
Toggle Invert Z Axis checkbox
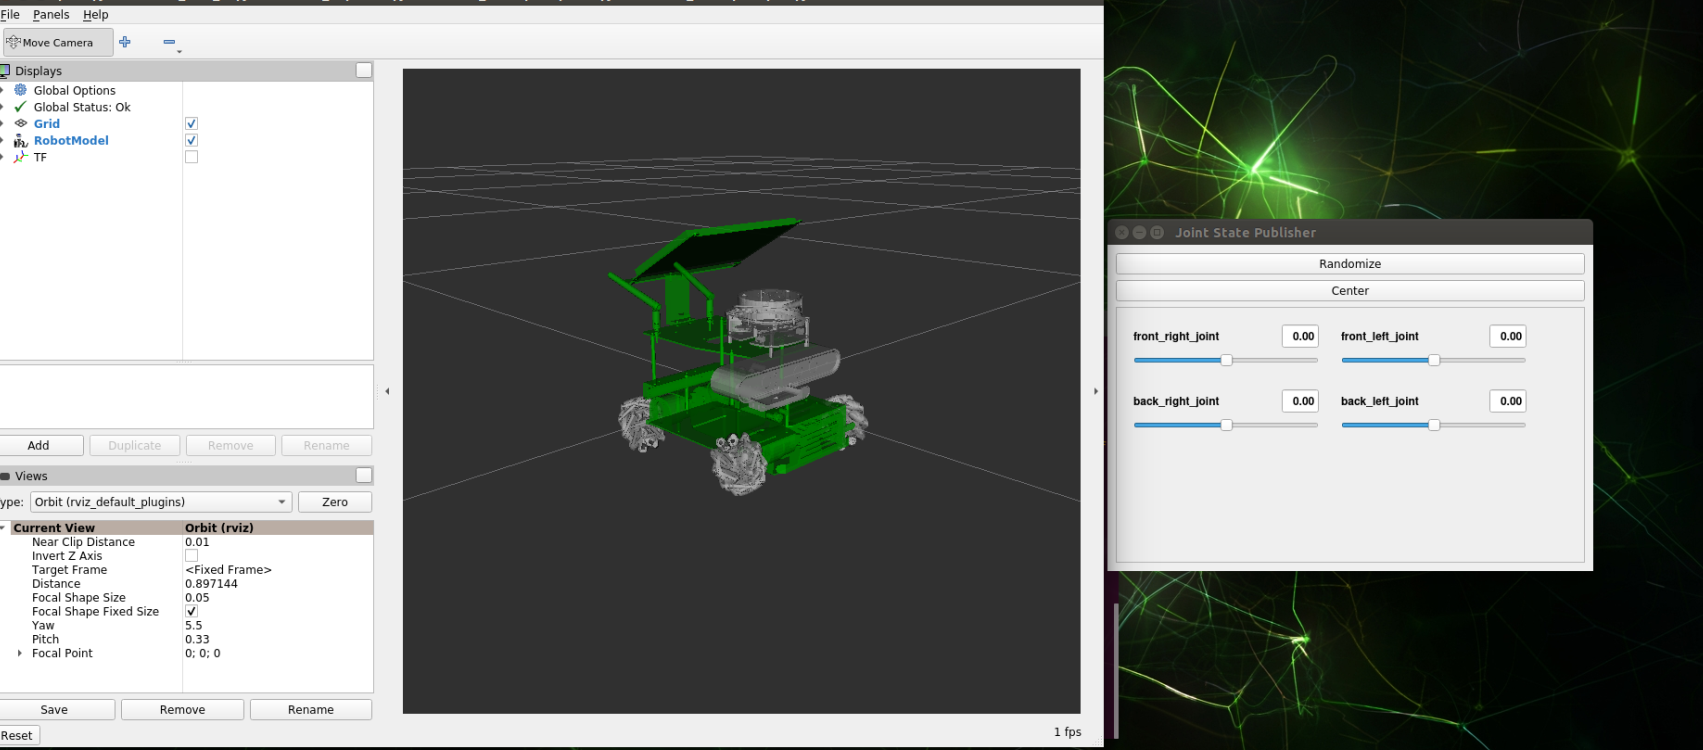click(191, 556)
